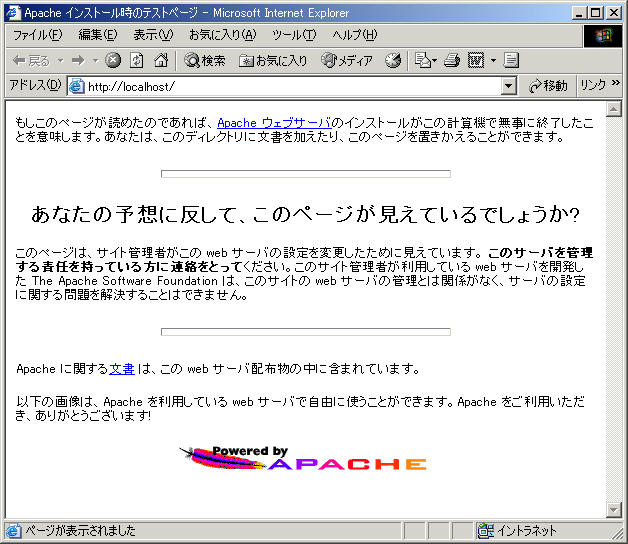Go to Home page icon
The width and height of the screenshot is (628, 544).
pyautogui.click(x=161, y=60)
